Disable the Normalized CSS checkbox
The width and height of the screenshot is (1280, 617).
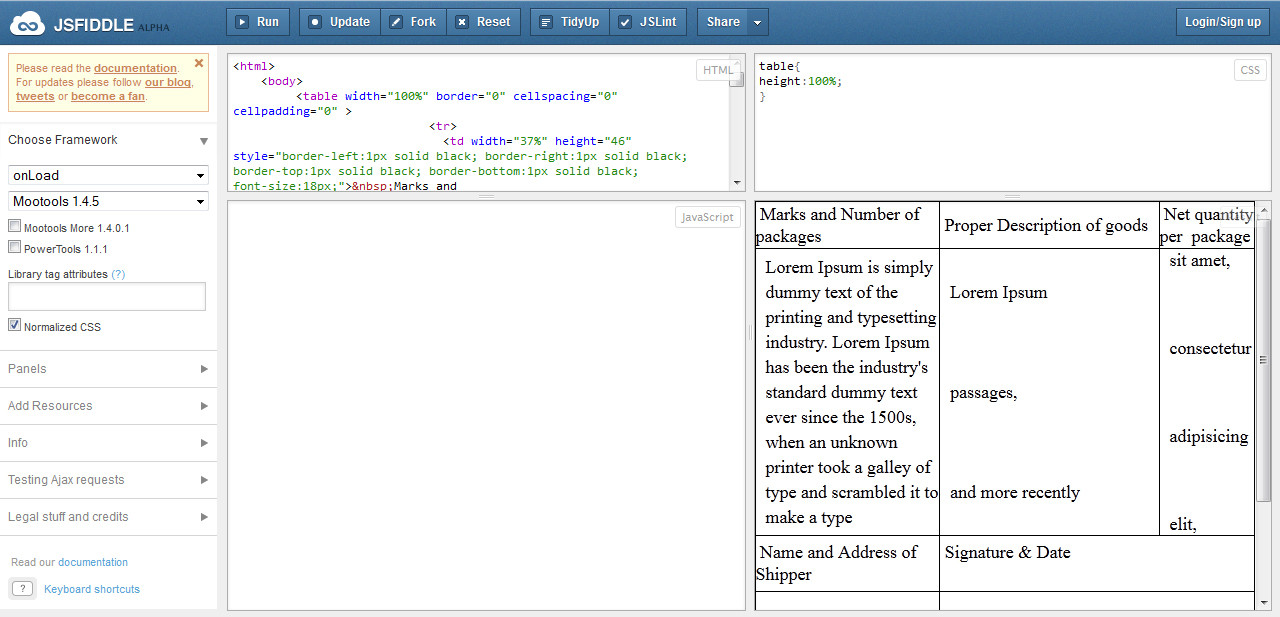tap(14, 325)
